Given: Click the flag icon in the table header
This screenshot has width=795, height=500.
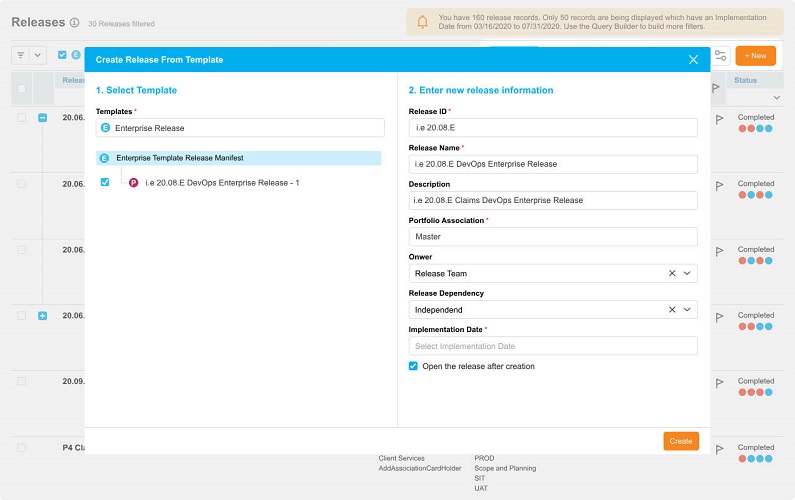Looking at the screenshot, I should pyautogui.click(x=716, y=88).
